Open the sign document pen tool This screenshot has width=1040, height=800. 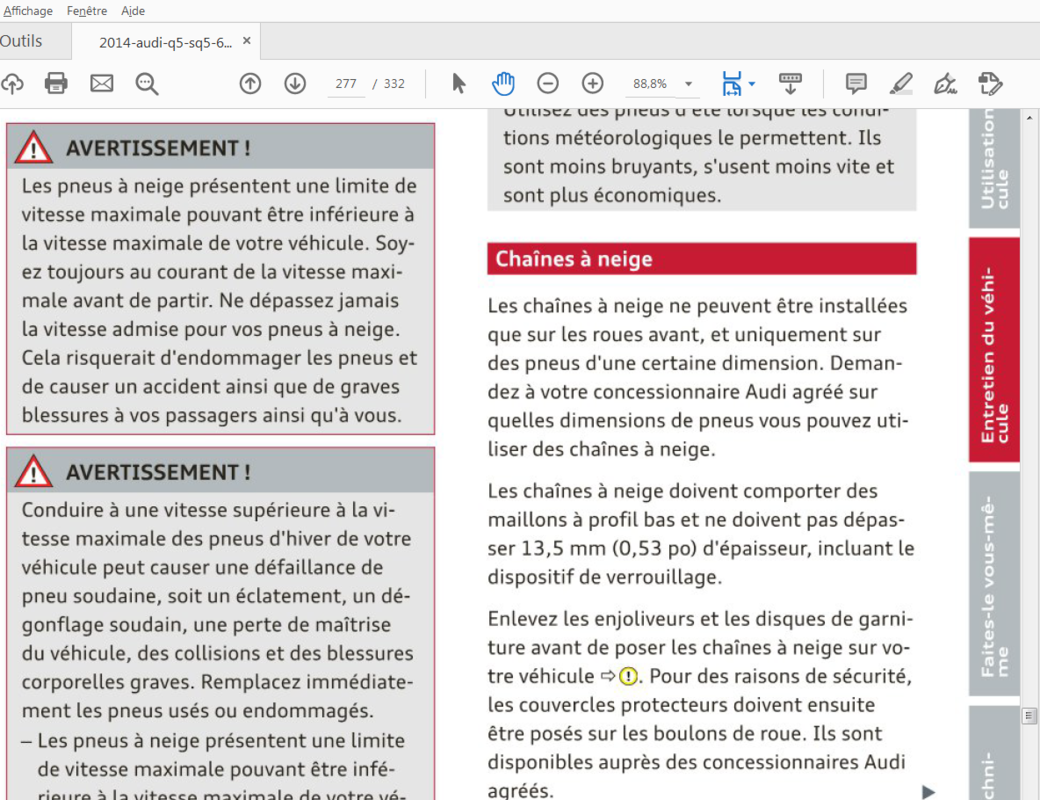click(x=945, y=83)
